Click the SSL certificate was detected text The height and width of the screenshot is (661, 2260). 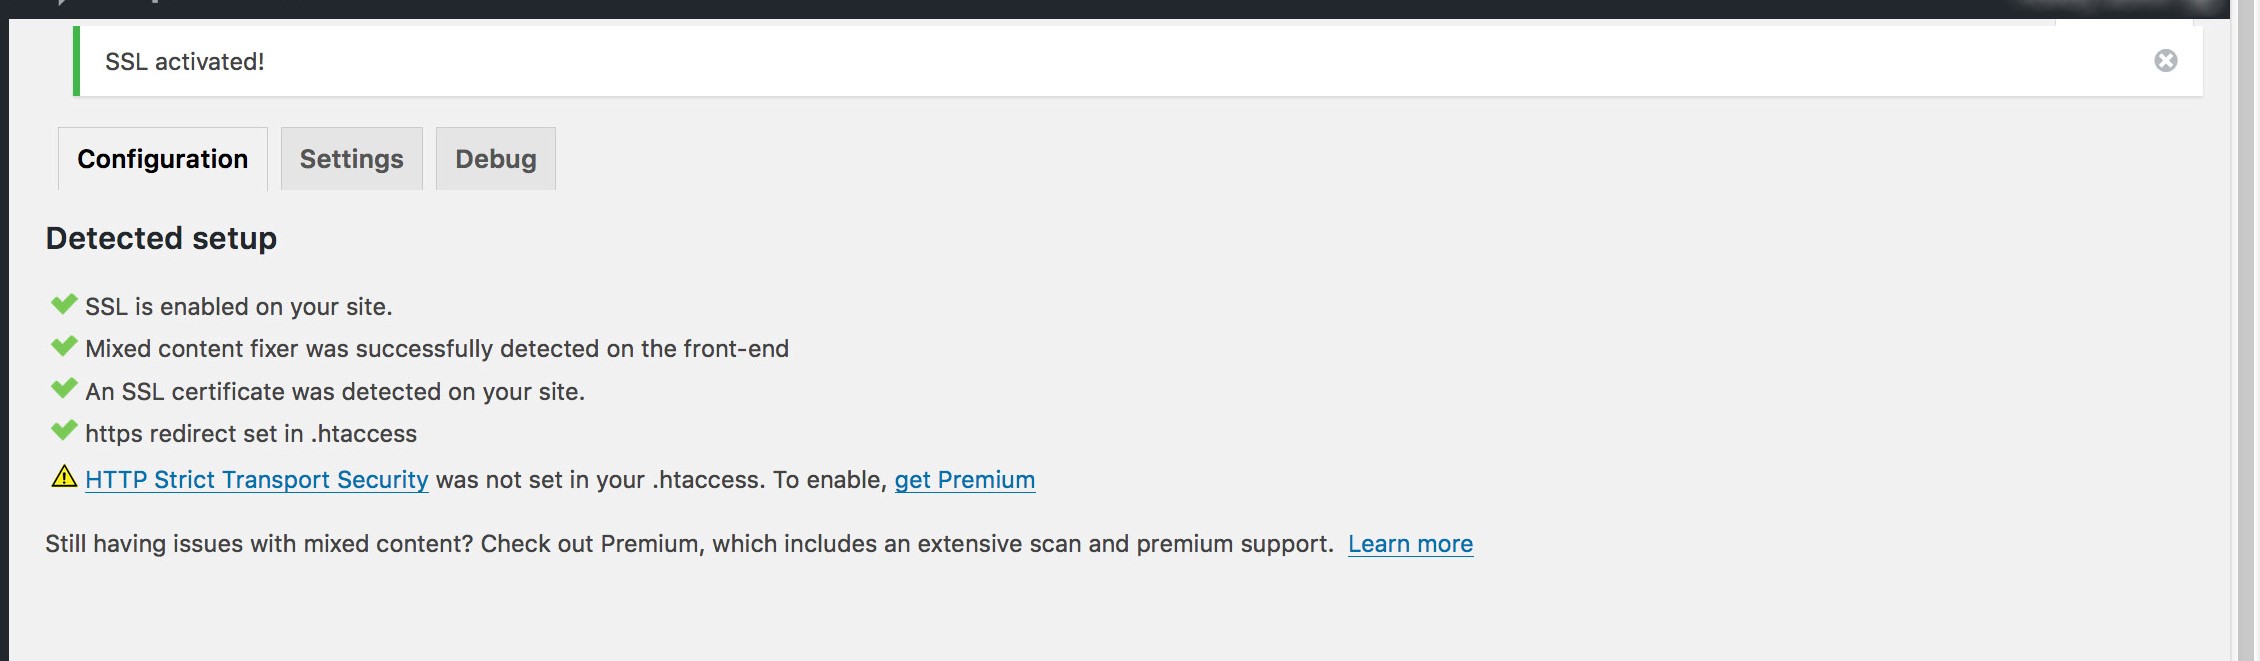click(x=335, y=392)
